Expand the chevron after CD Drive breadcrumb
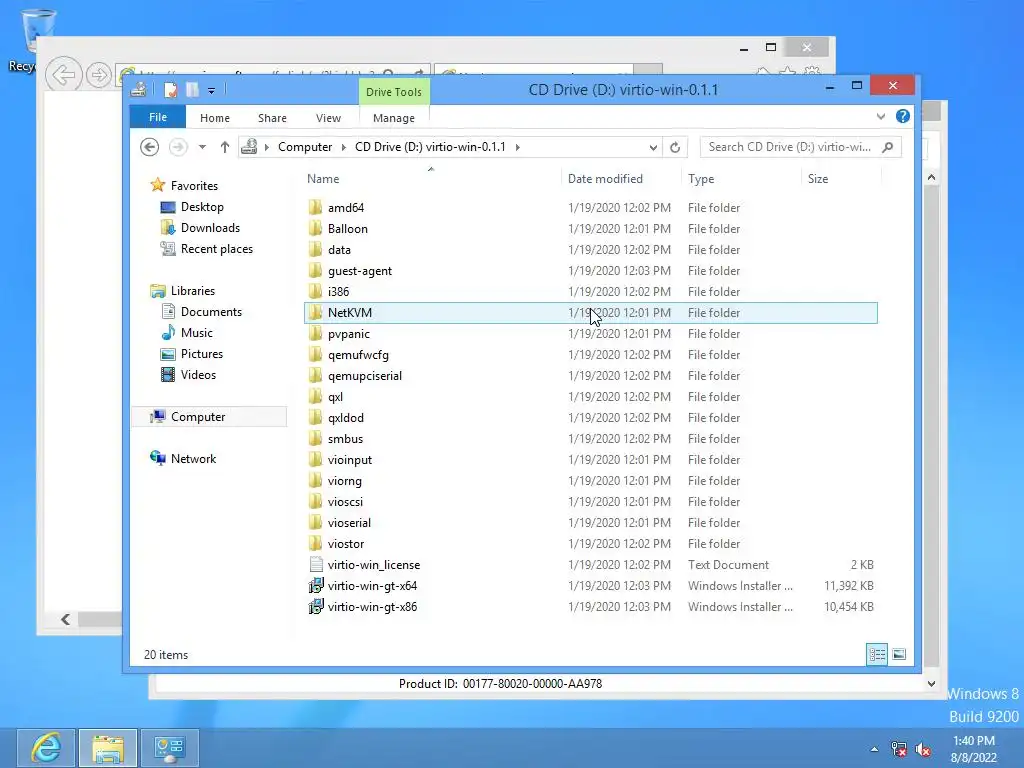The image size is (1024, 768). (x=517, y=147)
